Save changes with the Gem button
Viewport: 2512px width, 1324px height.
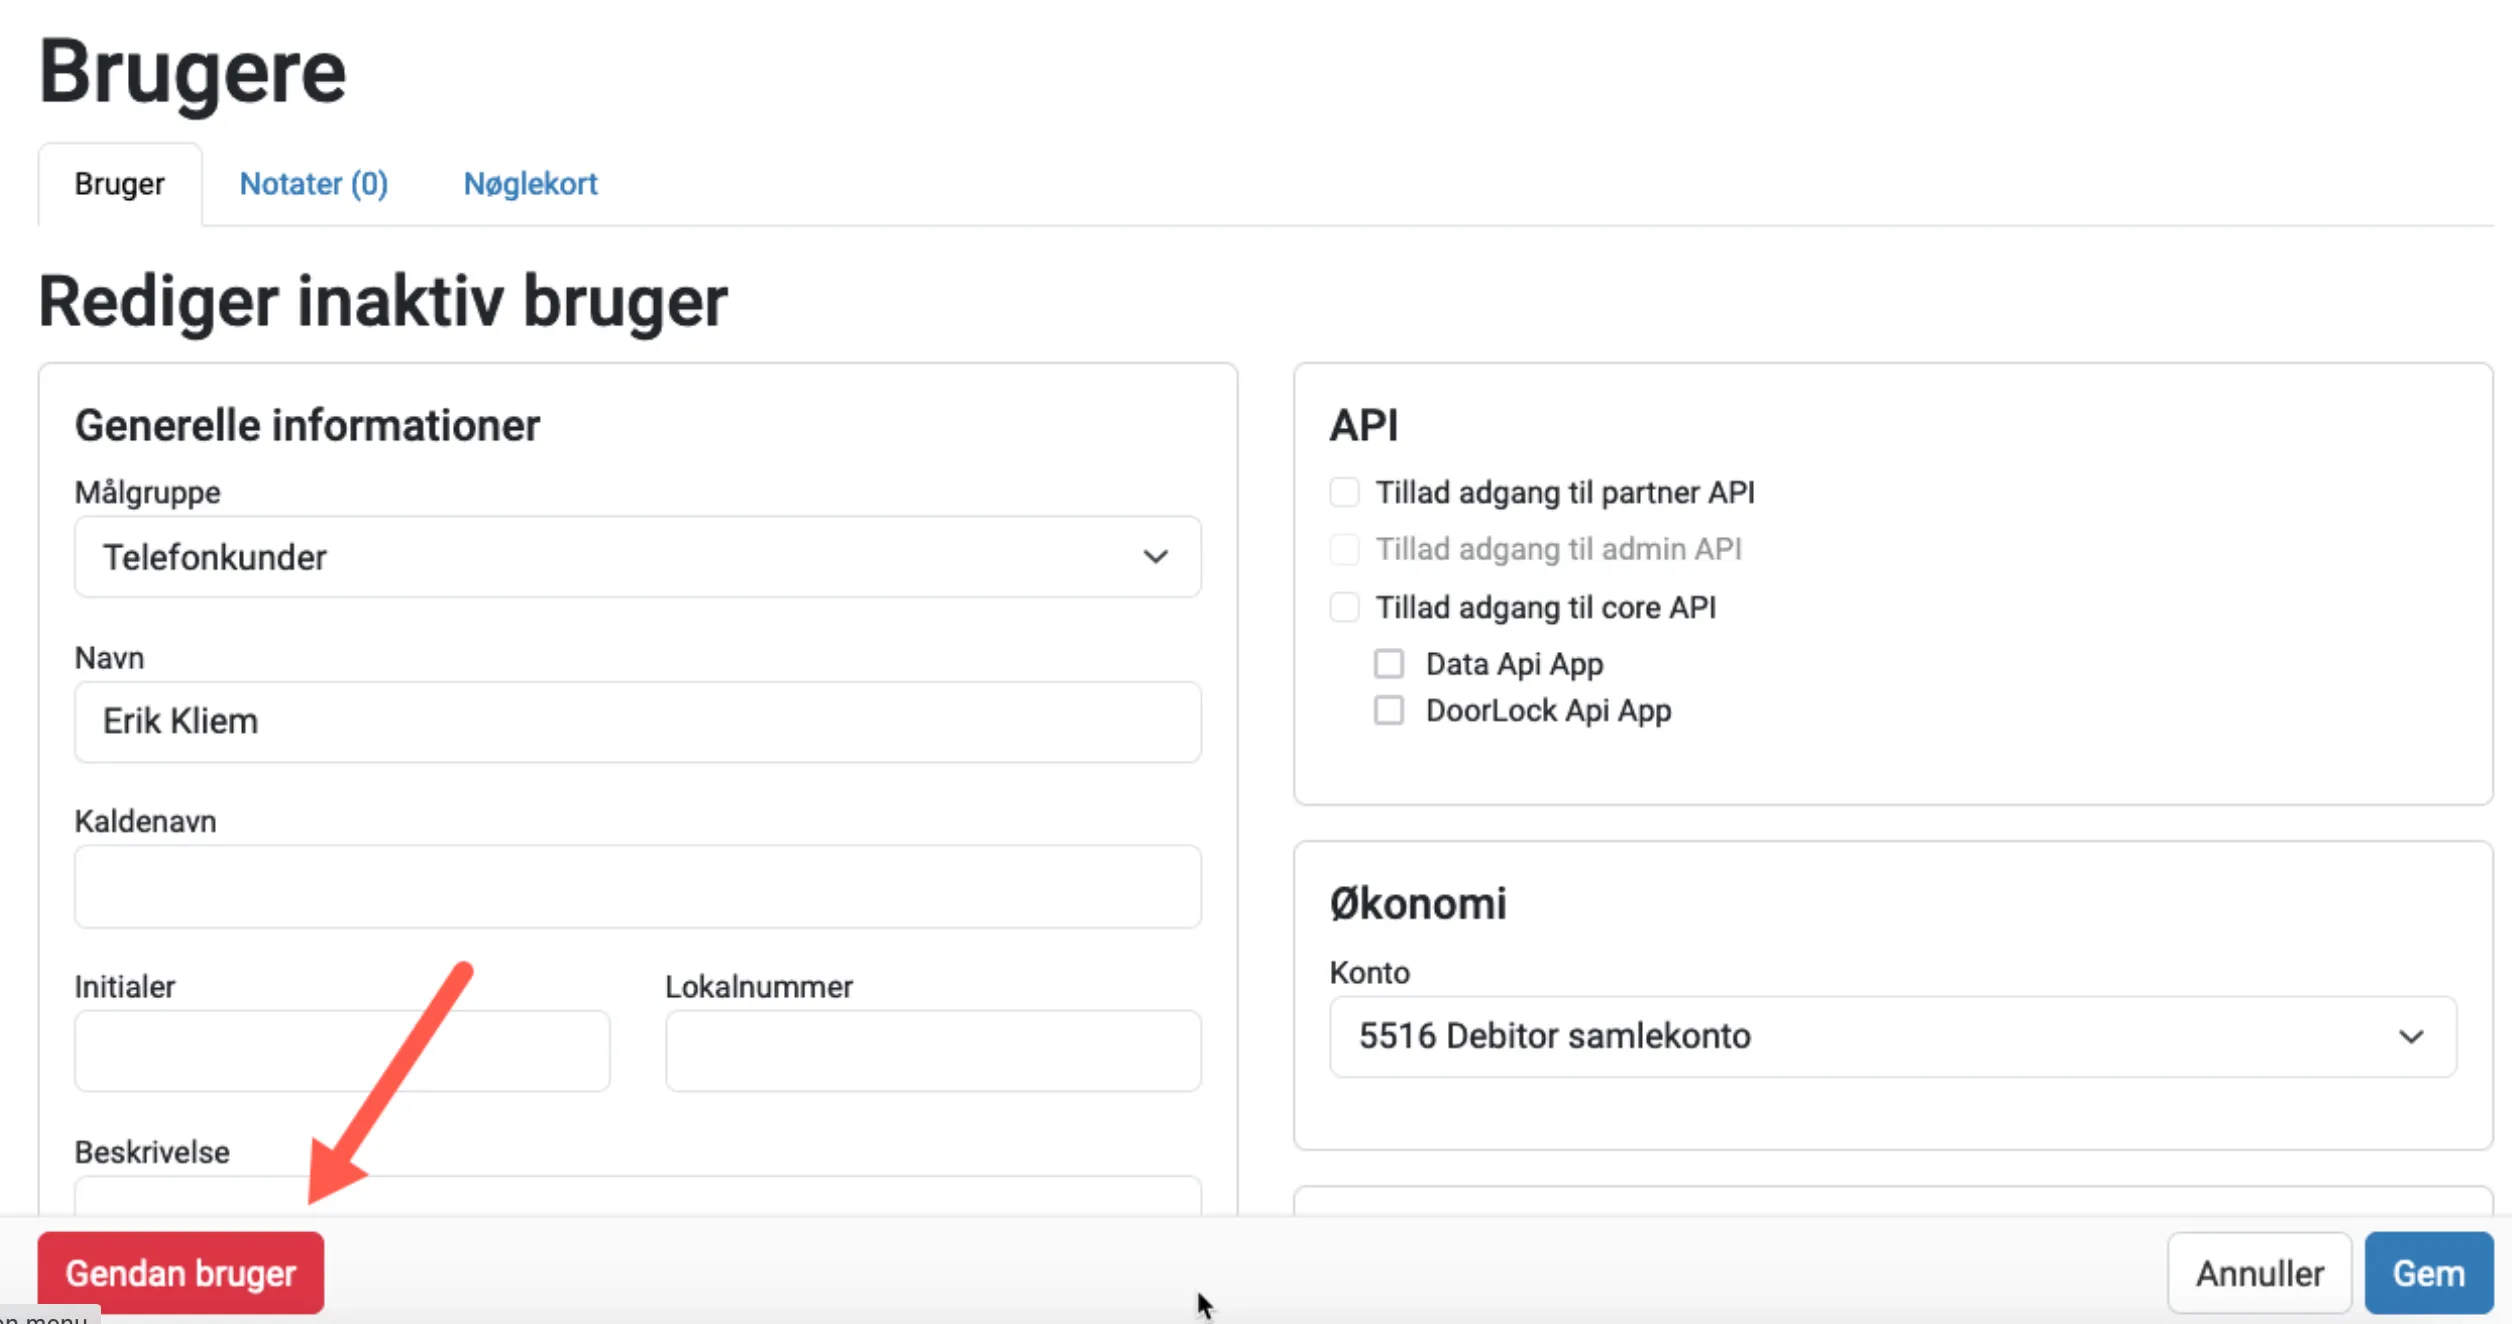click(2428, 1273)
